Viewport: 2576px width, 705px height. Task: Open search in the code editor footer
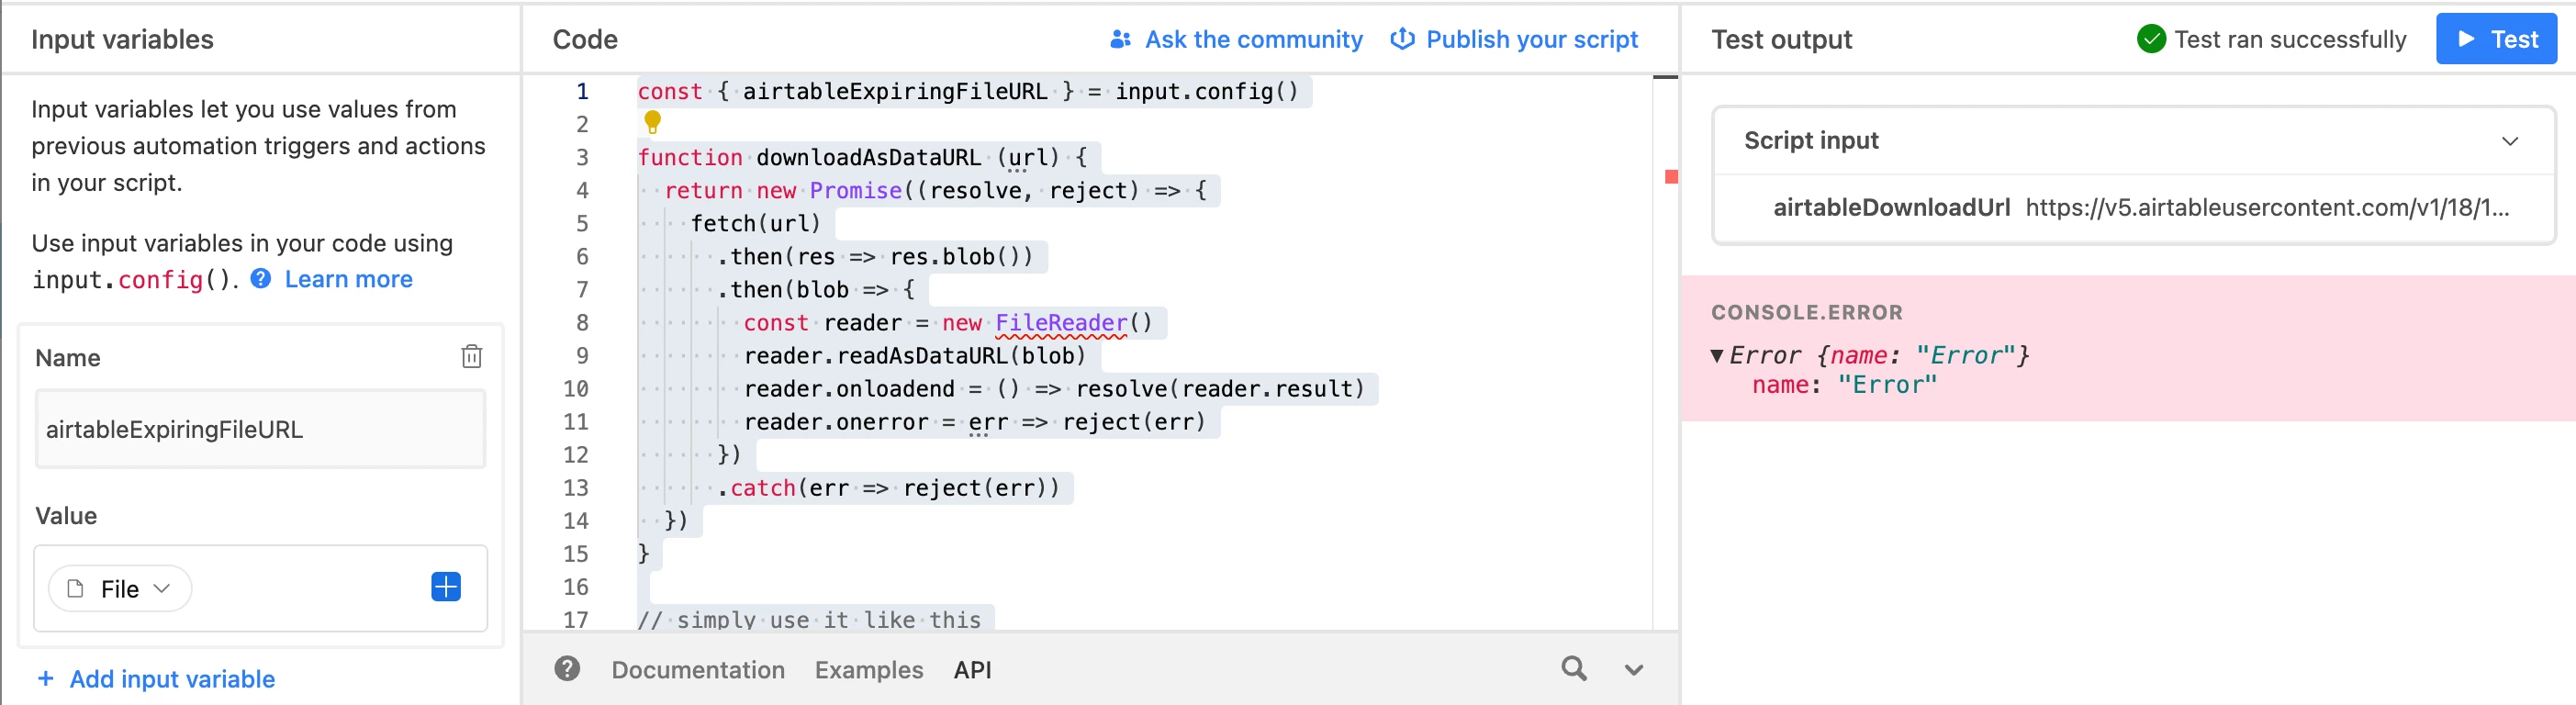coord(1574,669)
